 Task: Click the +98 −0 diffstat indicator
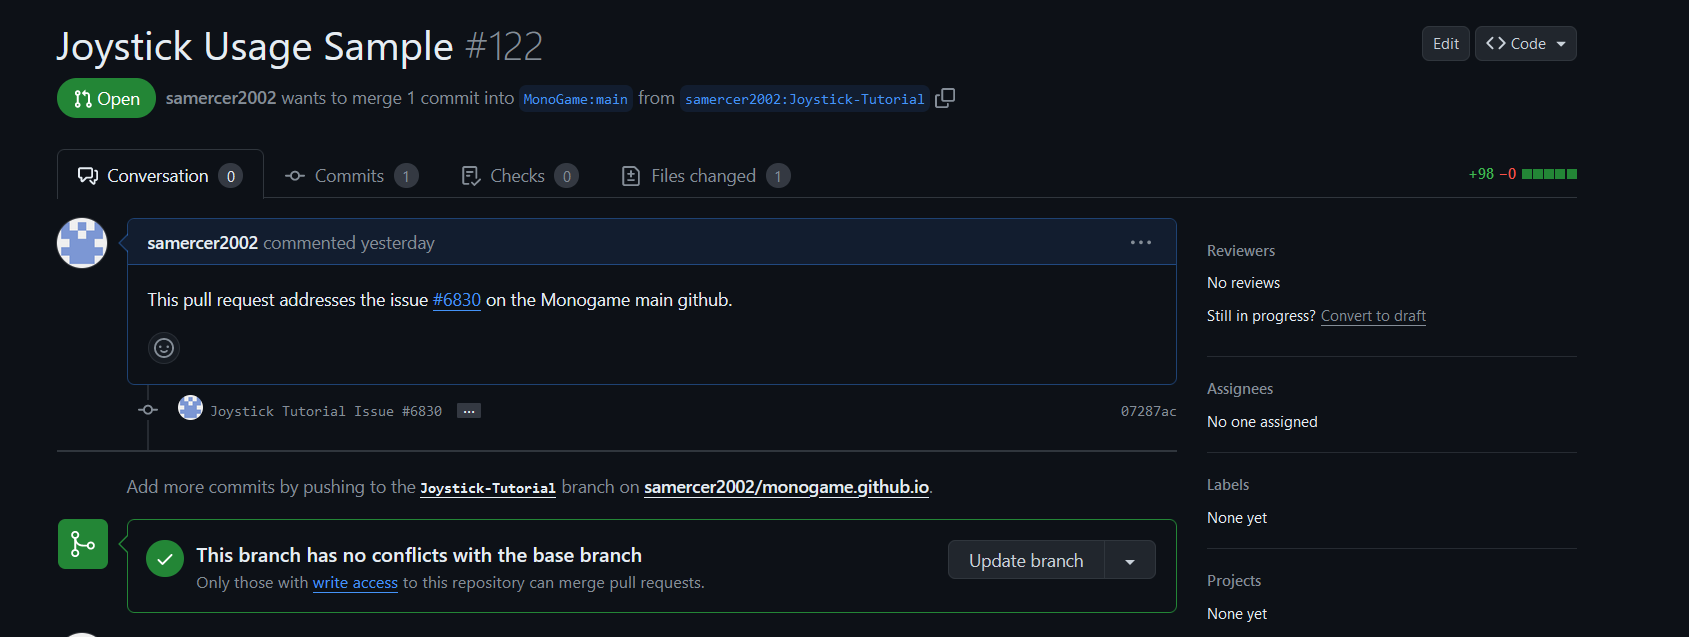tap(1523, 174)
